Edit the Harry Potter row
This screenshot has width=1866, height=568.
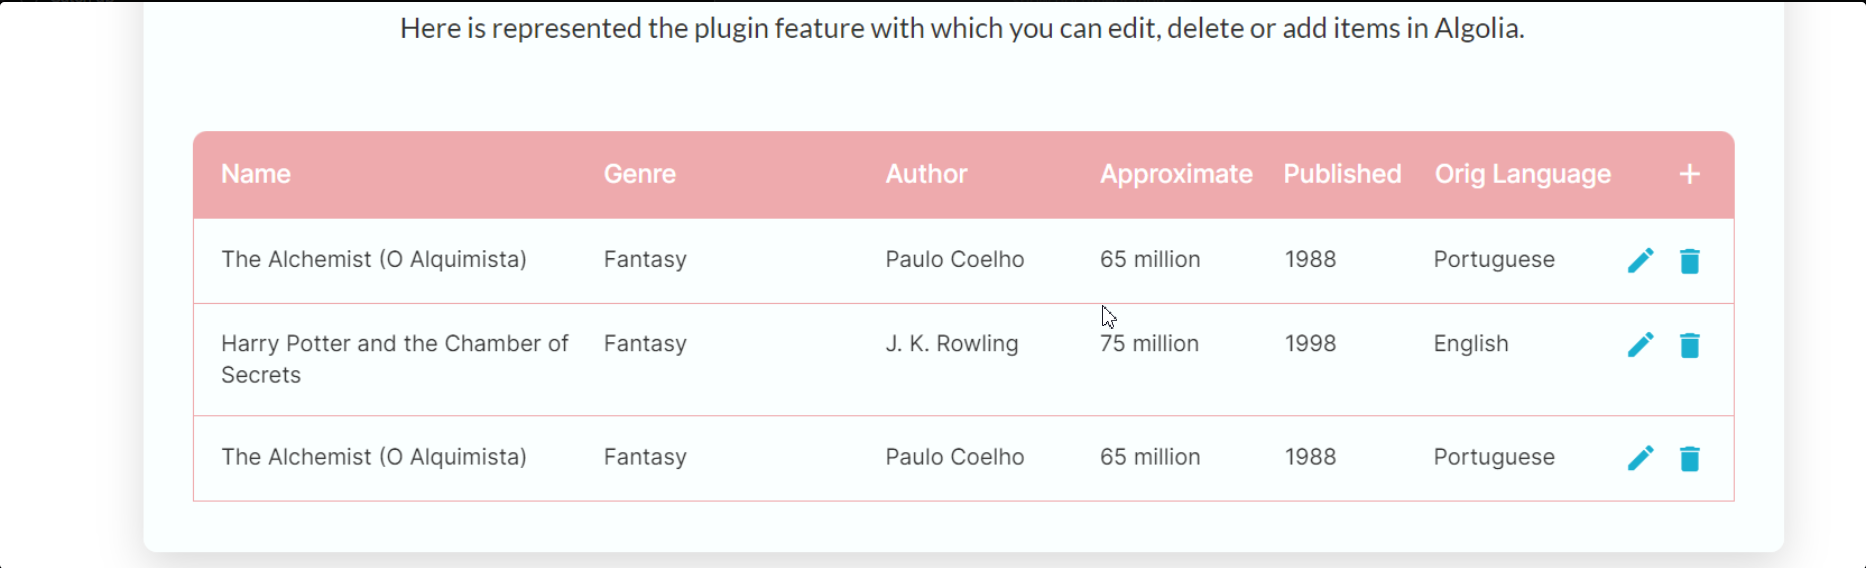coord(1640,345)
